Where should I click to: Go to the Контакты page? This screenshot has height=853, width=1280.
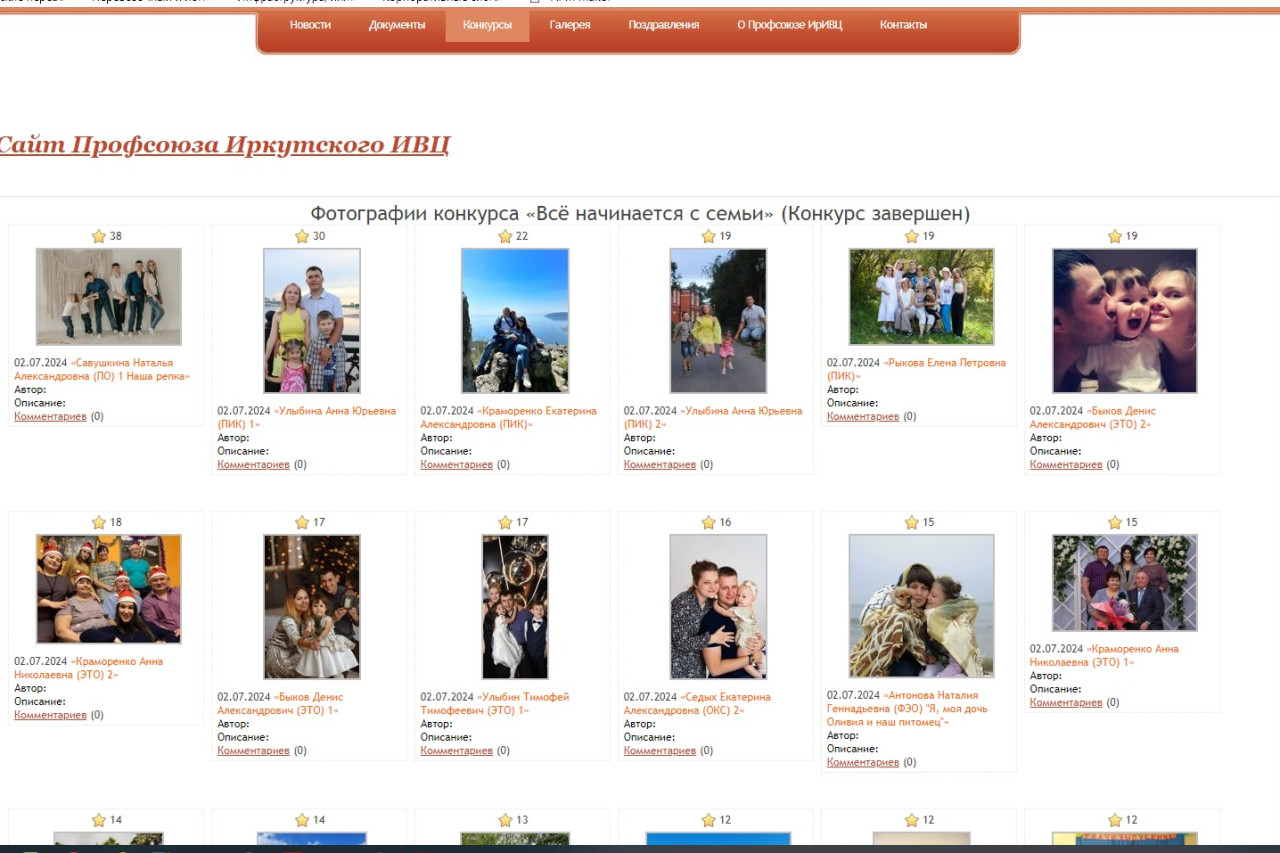click(903, 25)
